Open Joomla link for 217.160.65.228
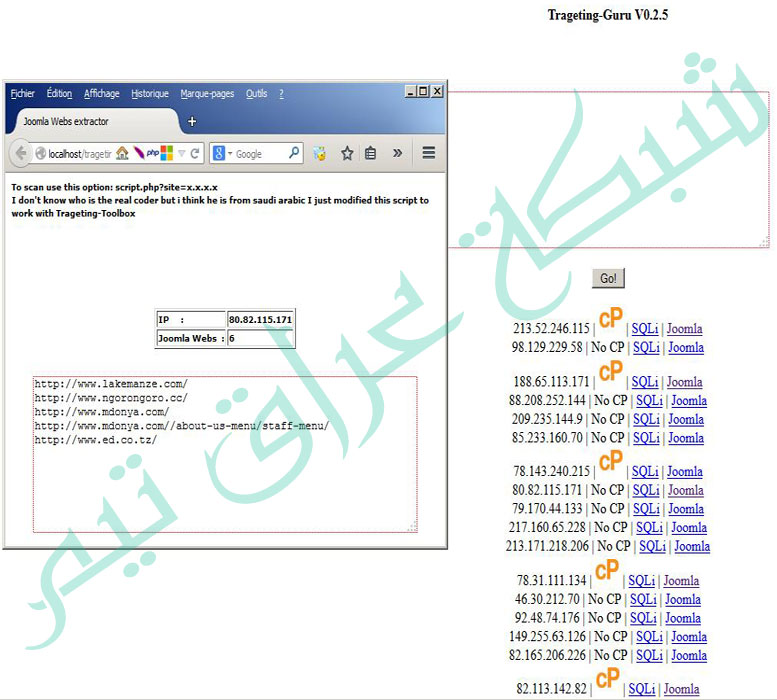 [x=689, y=528]
